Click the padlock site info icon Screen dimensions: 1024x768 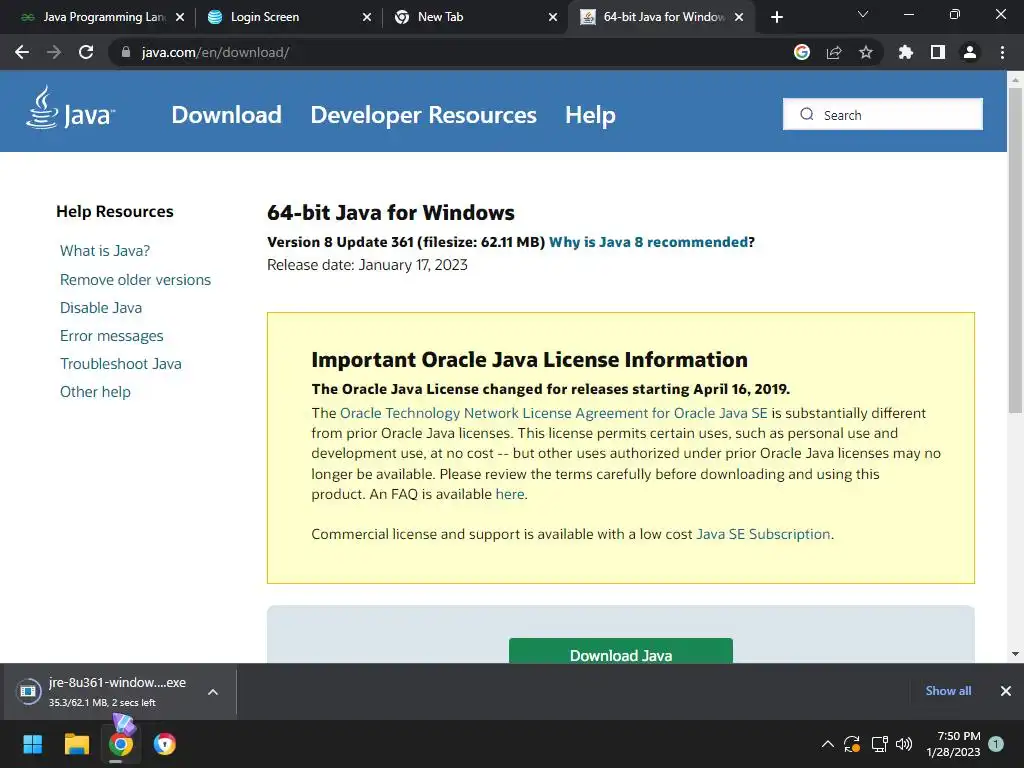pyautogui.click(x=125, y=52)
